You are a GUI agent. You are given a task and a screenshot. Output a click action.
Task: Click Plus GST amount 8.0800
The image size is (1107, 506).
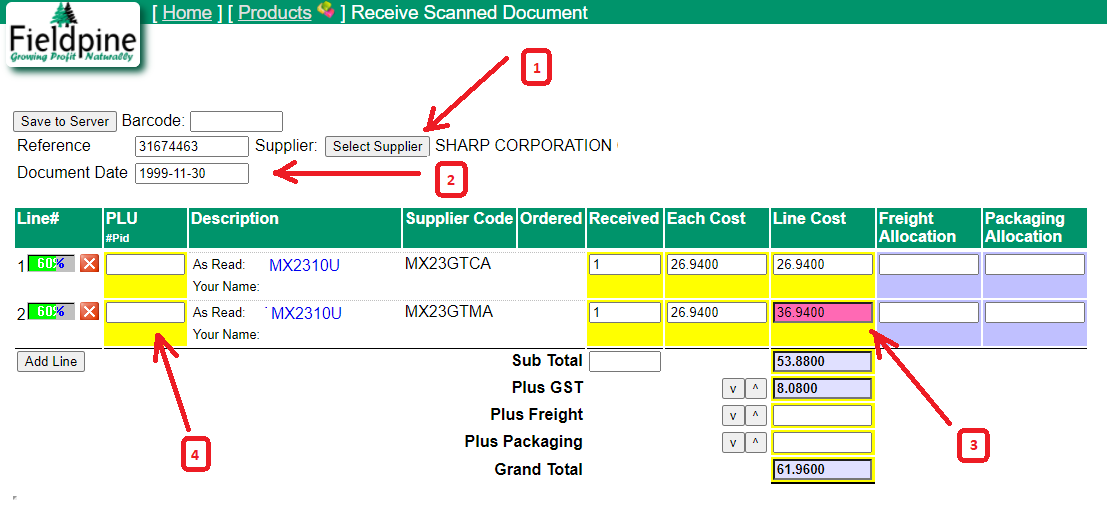click(x=822, y=388)
